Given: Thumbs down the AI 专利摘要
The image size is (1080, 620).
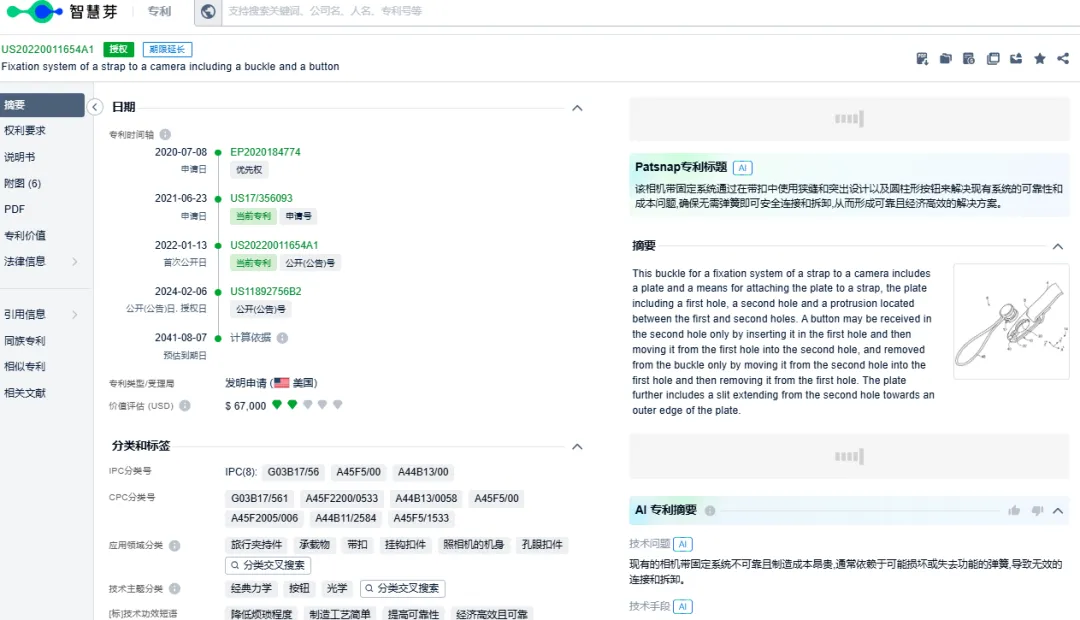Looking at the screenshot, I should [x=1037, y=510].
